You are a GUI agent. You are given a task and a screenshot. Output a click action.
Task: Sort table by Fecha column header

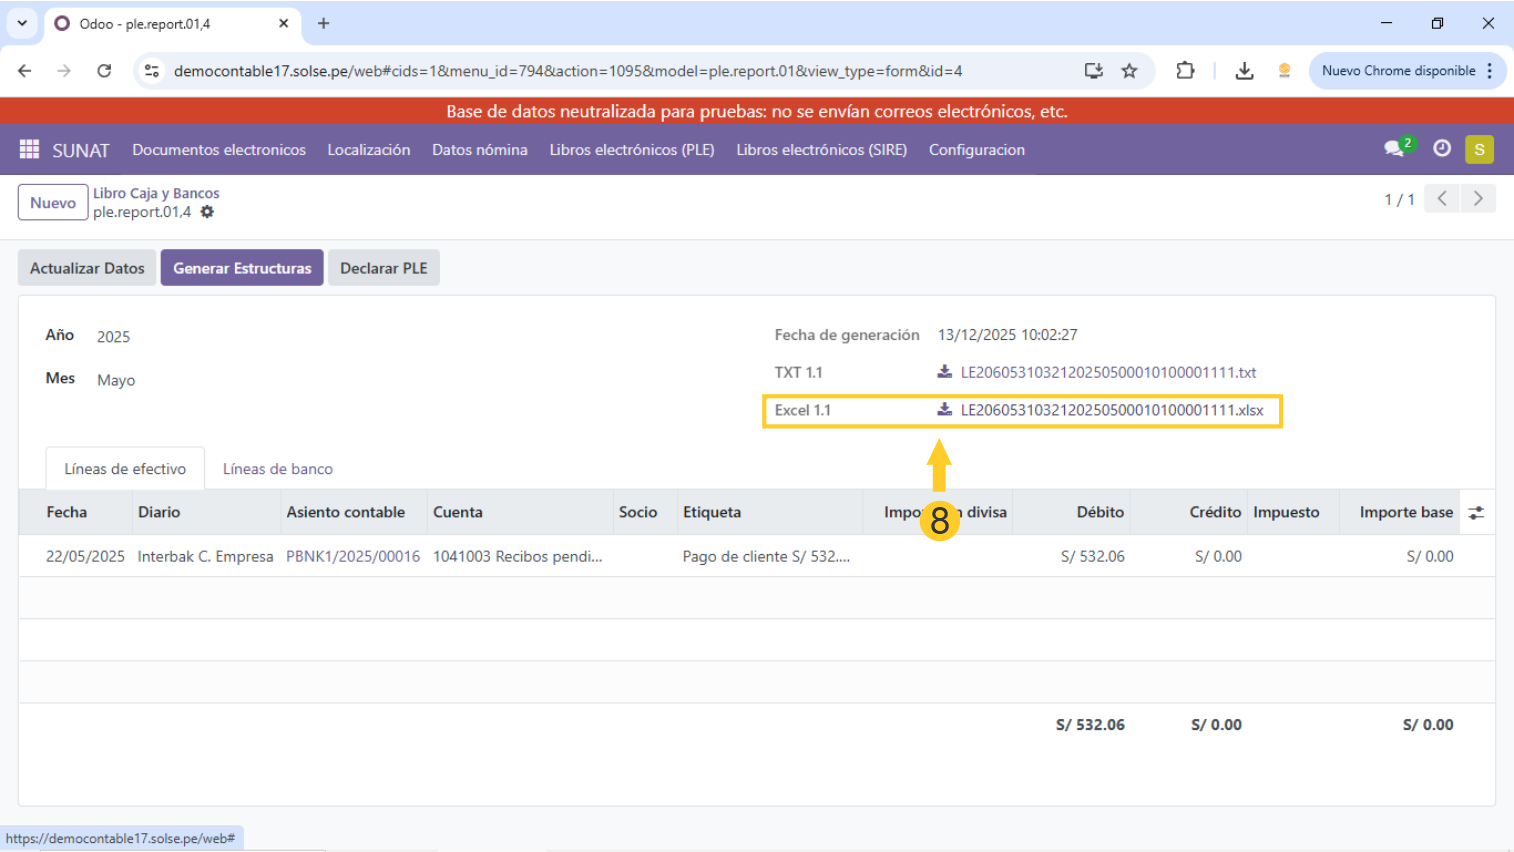(x=67, y=512)
